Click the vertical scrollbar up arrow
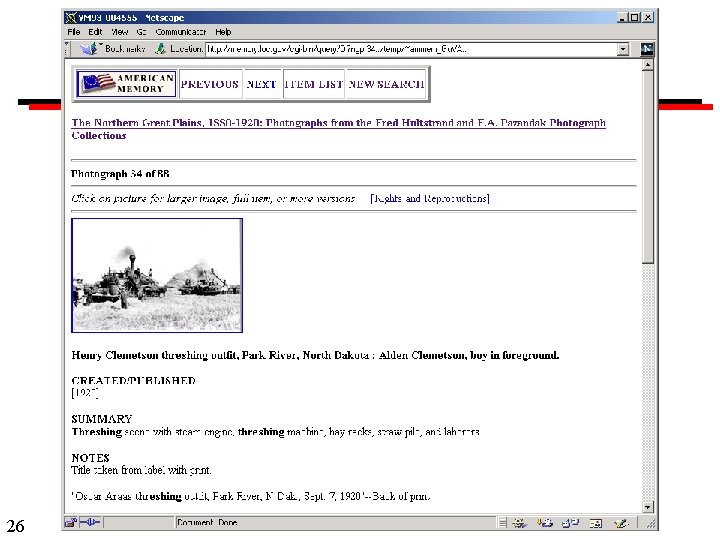Screen dimensions: 720x540 [648, 65]
